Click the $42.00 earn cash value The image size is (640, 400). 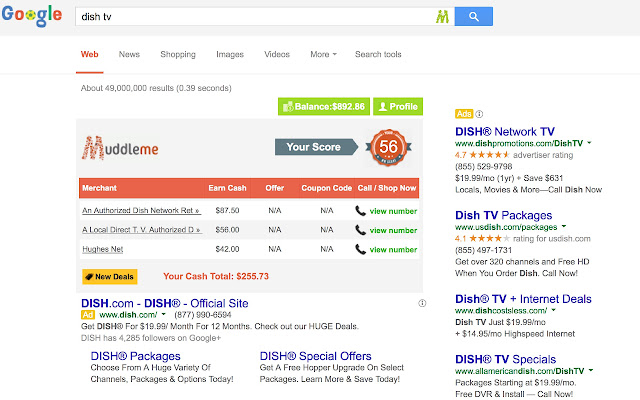pyautogui.click(x=227, y=249)
